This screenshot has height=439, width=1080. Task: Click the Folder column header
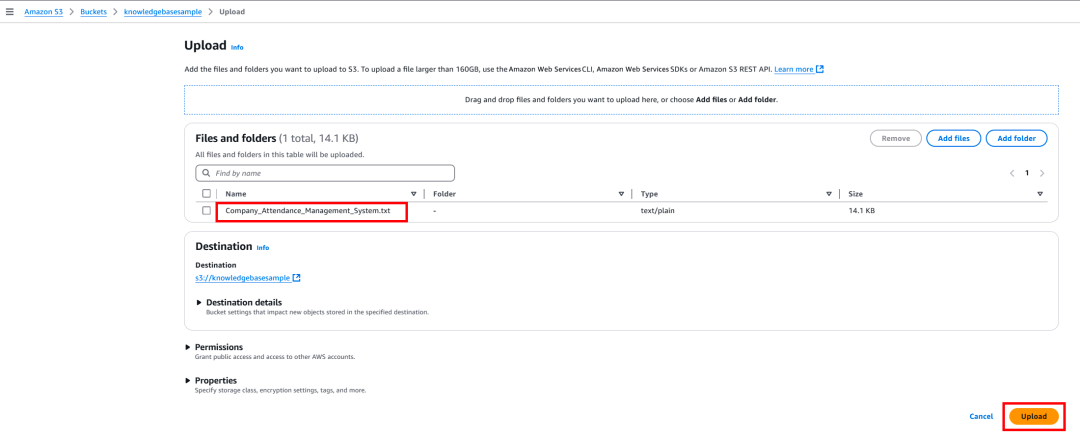click(x=444, y=194)
